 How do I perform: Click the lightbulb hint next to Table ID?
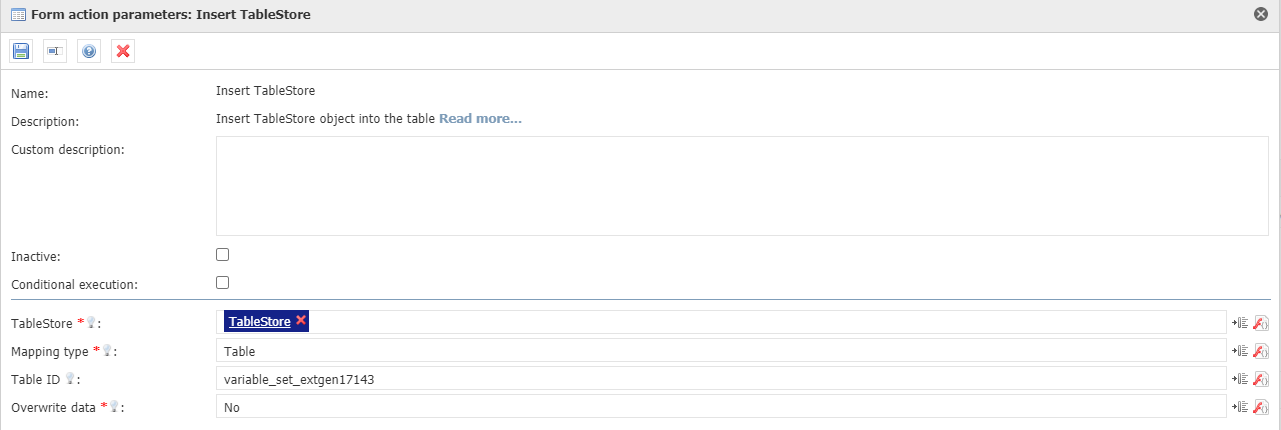point(69,379)
